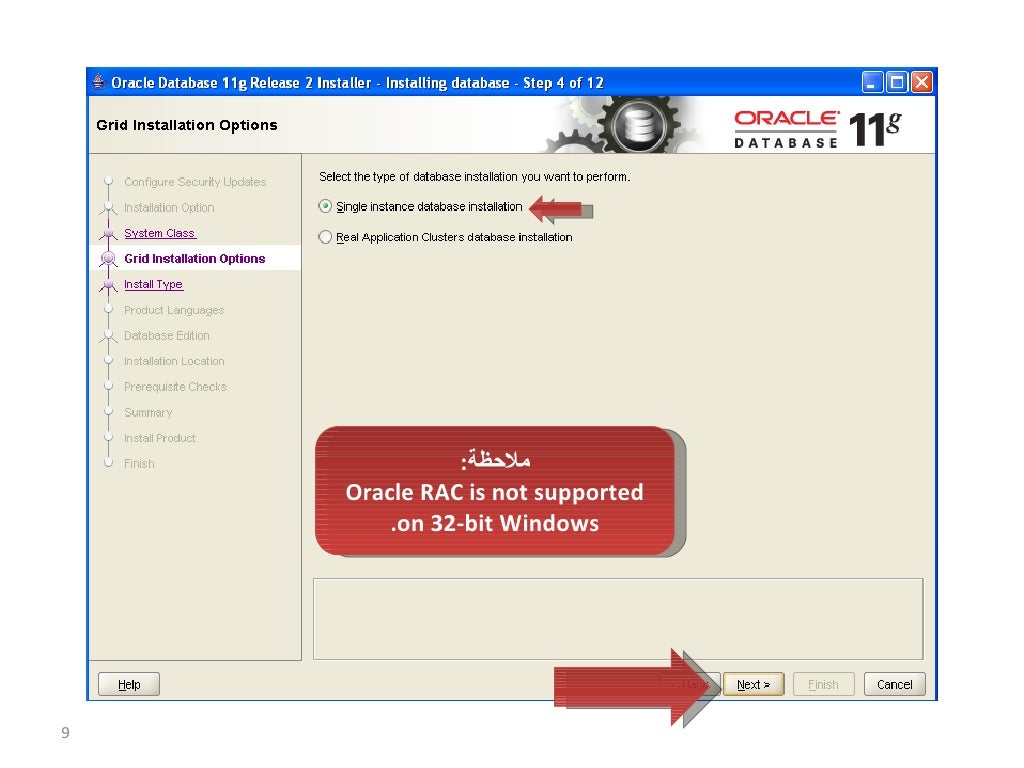Screen dimensions: 1024x768
Task: Click the Next button to continue
Action: coord(754,684)
